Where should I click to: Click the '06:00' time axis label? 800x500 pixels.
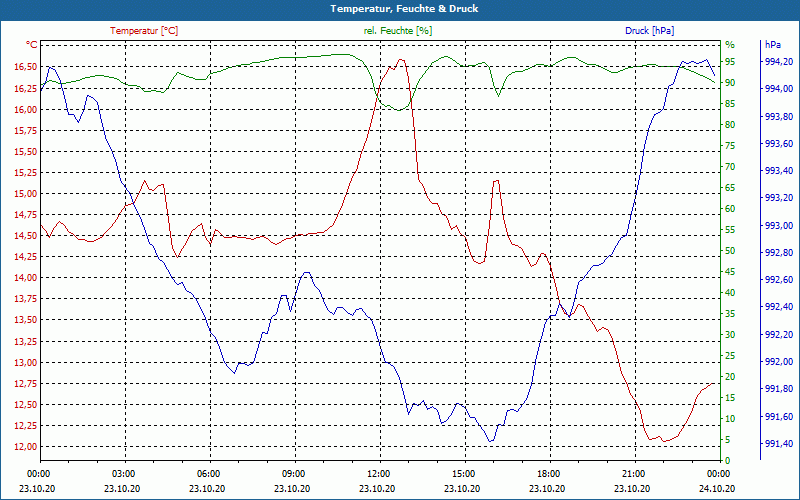(208, 473)
